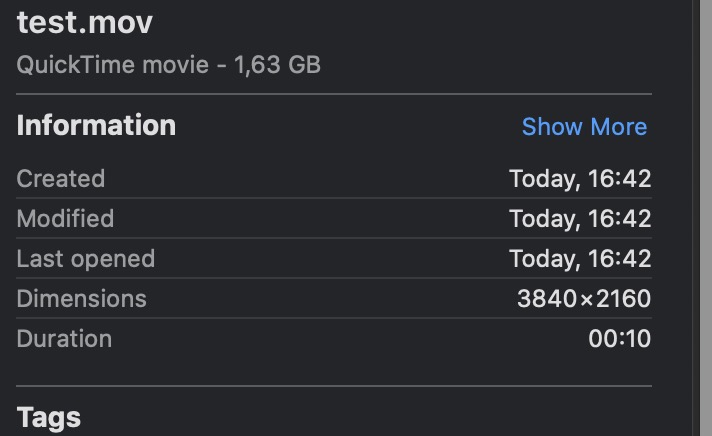Select the Created row label
712x436 pixels.
[x=61, y=179]
